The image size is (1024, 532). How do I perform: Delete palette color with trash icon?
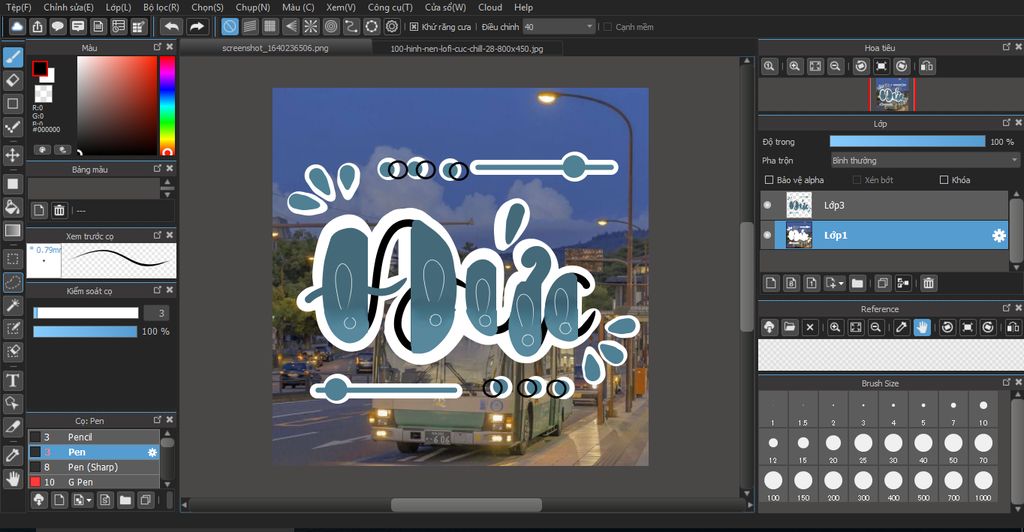coord(59,210)
